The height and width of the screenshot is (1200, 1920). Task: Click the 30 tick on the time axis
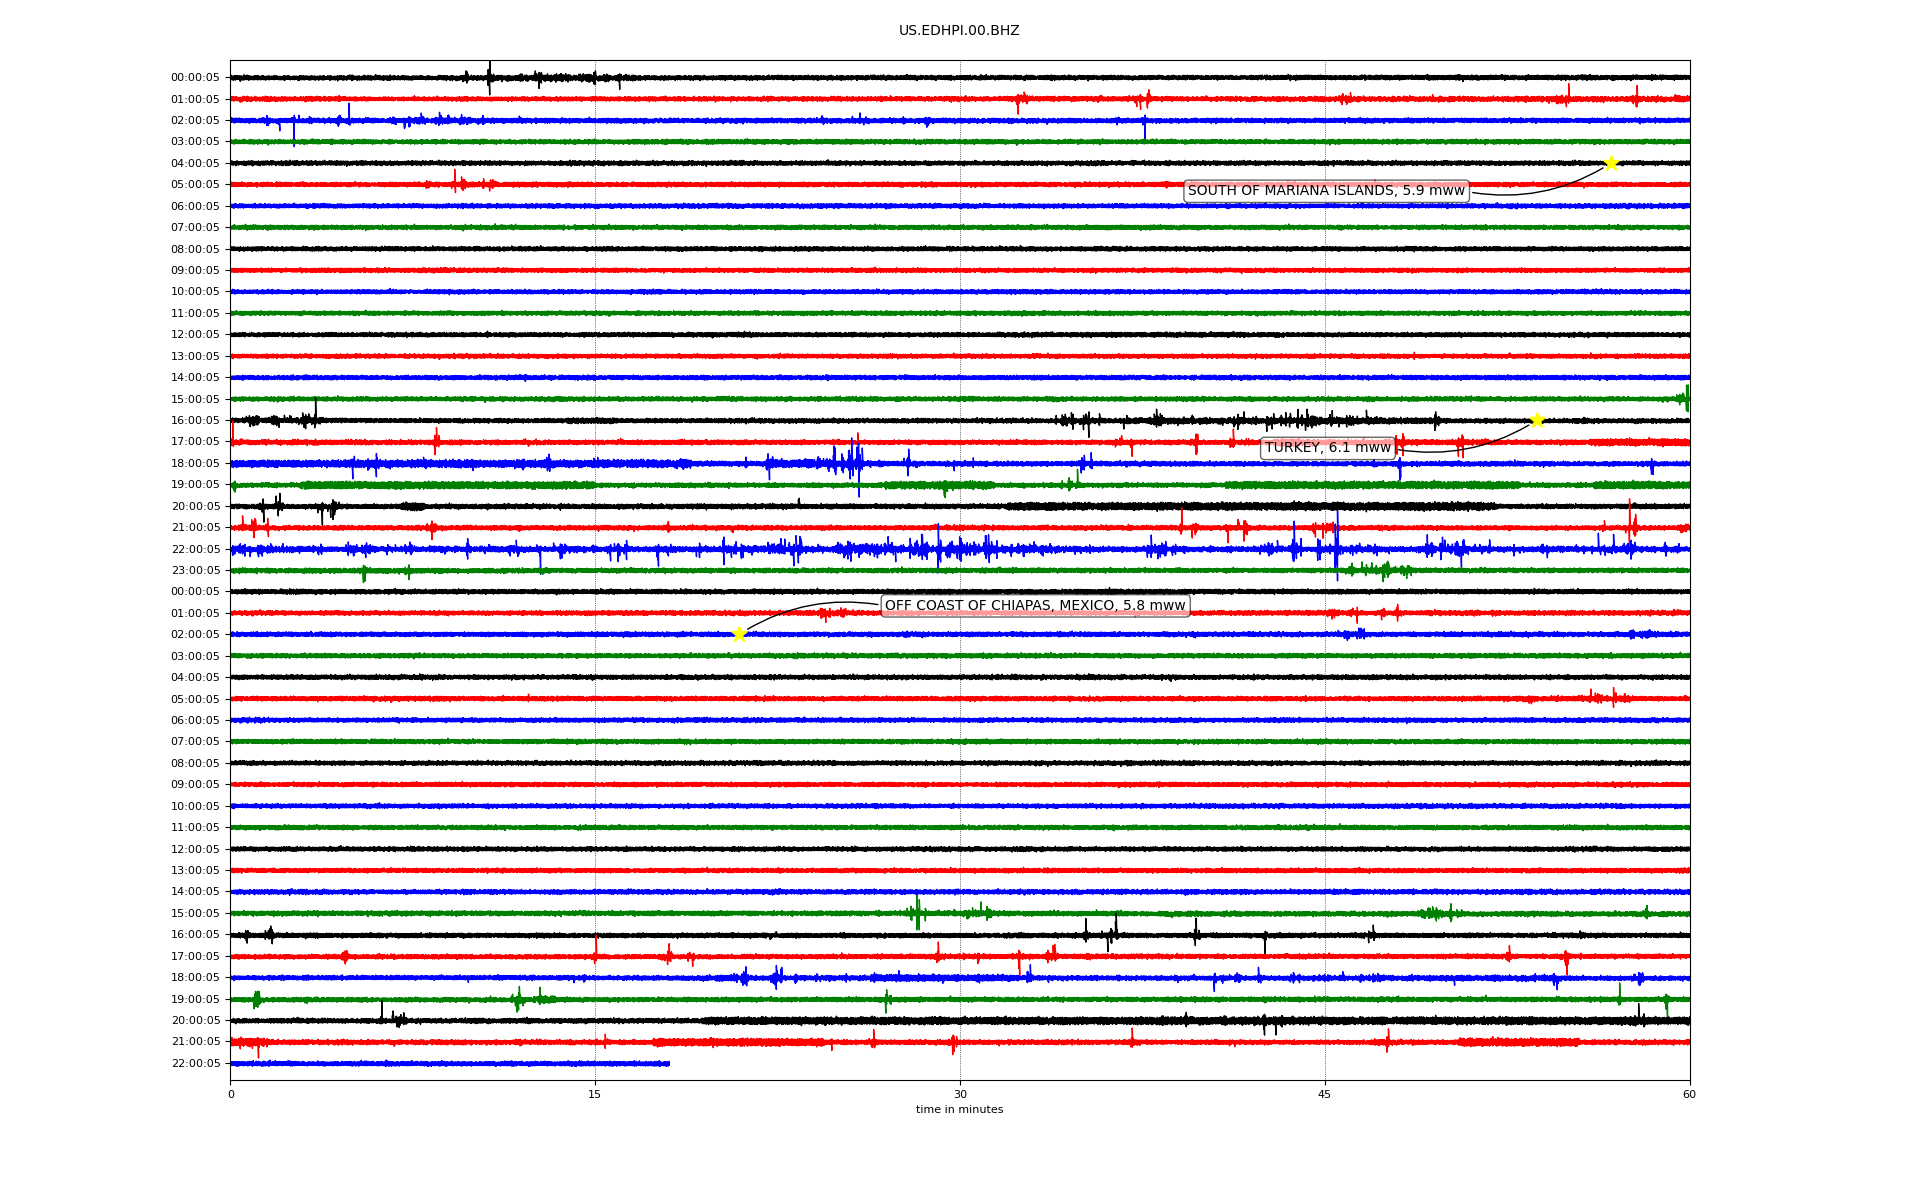pyautogui.click(x=960, y=1094)
